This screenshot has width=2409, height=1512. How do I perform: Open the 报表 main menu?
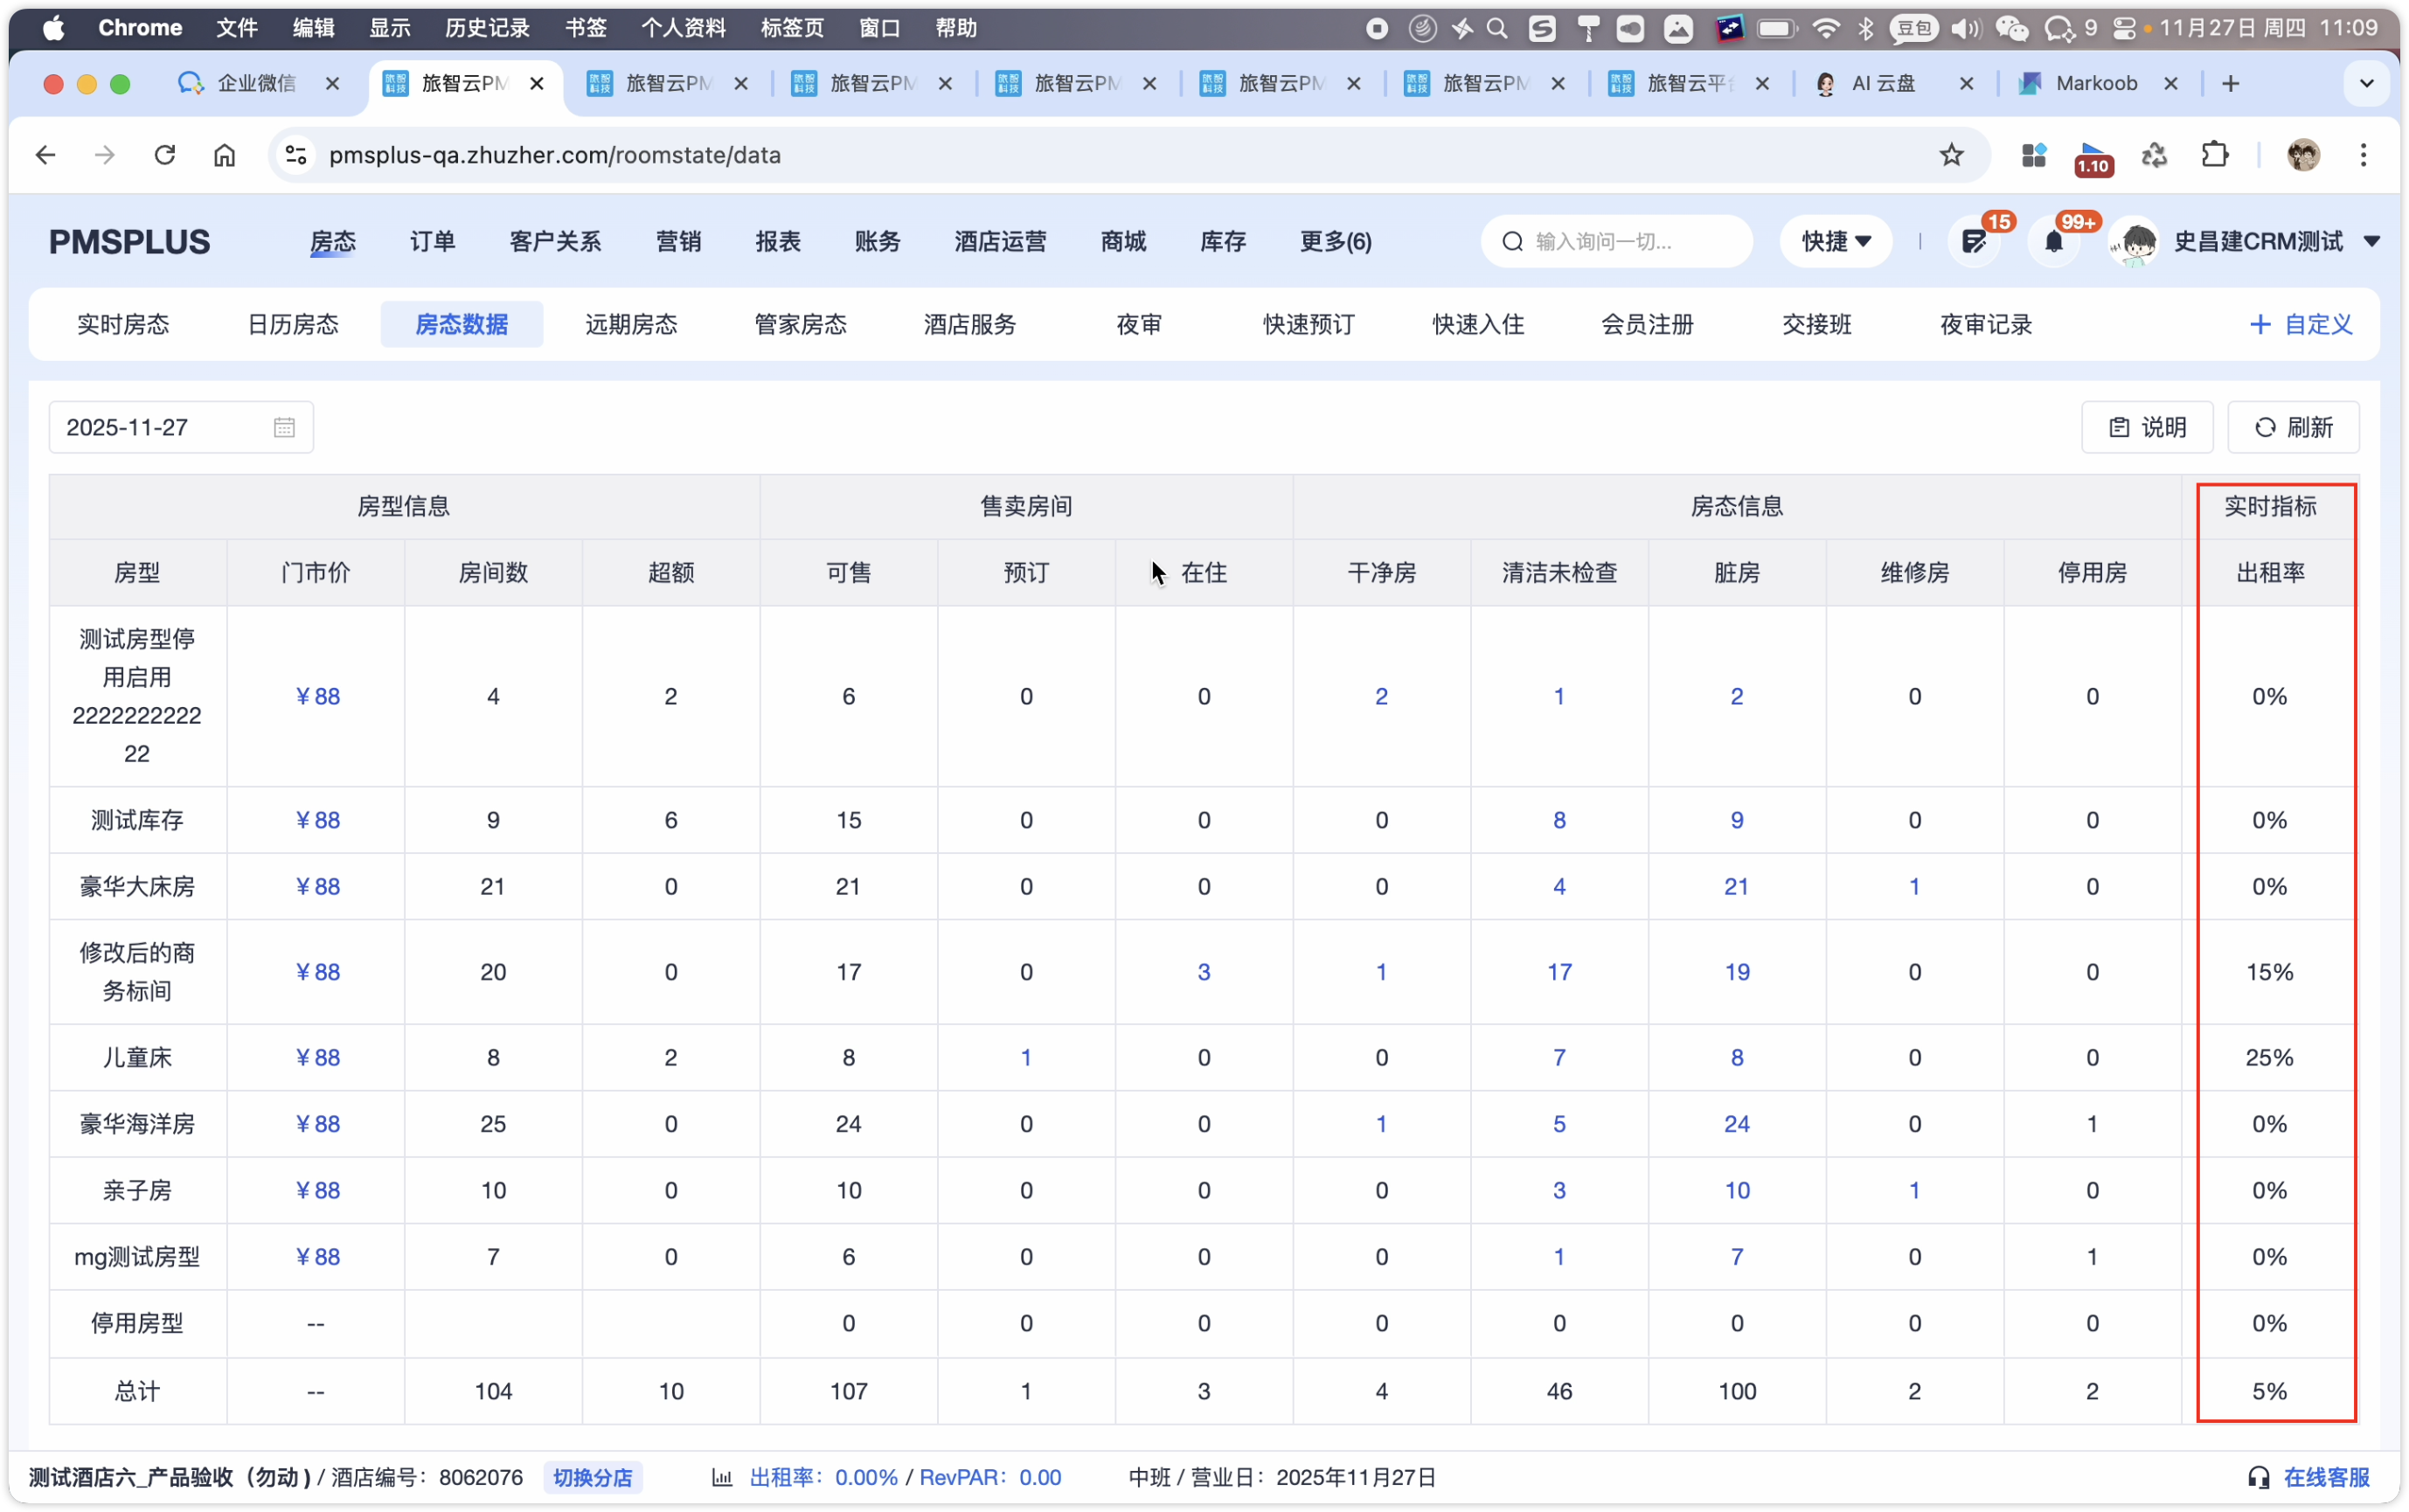tap(778, 241)
